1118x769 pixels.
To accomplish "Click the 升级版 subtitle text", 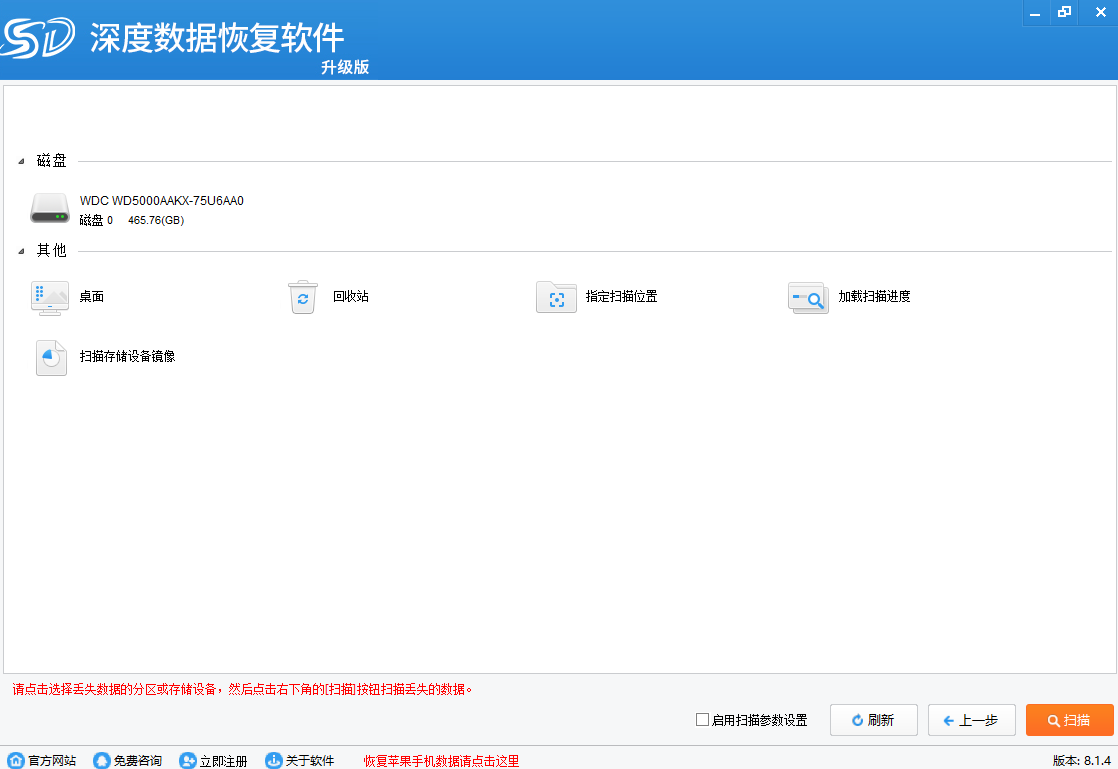I will coord(345,67).
